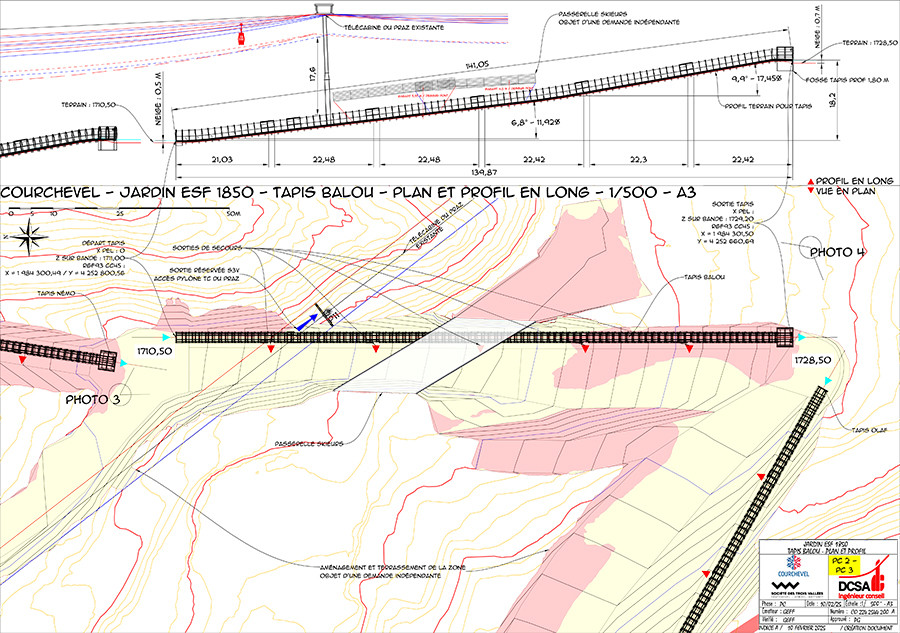Click the OBJET D'UNE DEMANDE INDÉPENDANTE note in the profile
Image resolution: width=900 pixels, height=633 pixels.
click(619, 22)
